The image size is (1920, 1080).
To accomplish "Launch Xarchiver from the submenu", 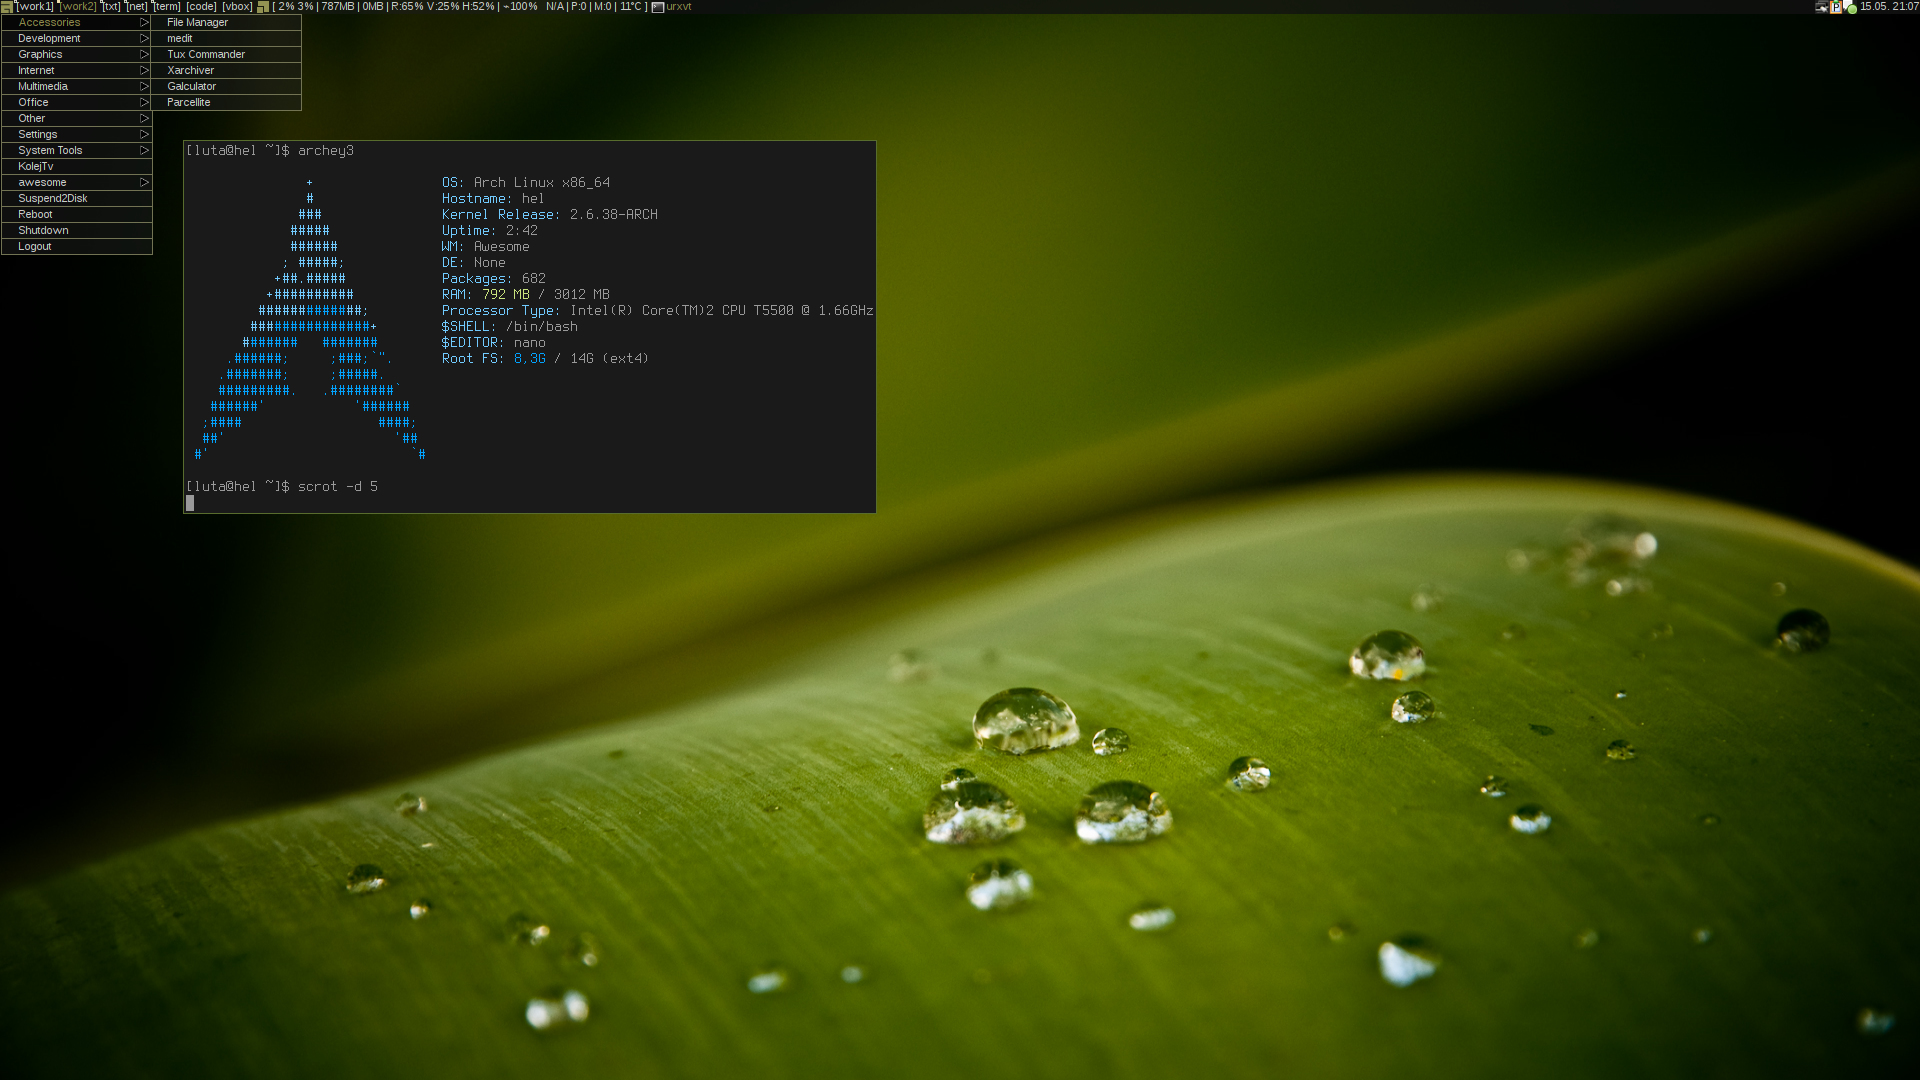I will pyautogui.click(x=226, y=70).
